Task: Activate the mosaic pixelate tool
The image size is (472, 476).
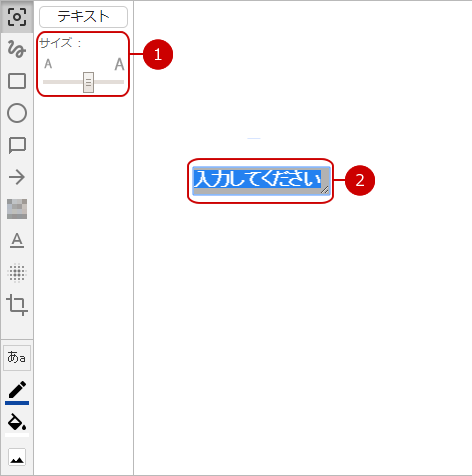Action: [x=17, y=209]
